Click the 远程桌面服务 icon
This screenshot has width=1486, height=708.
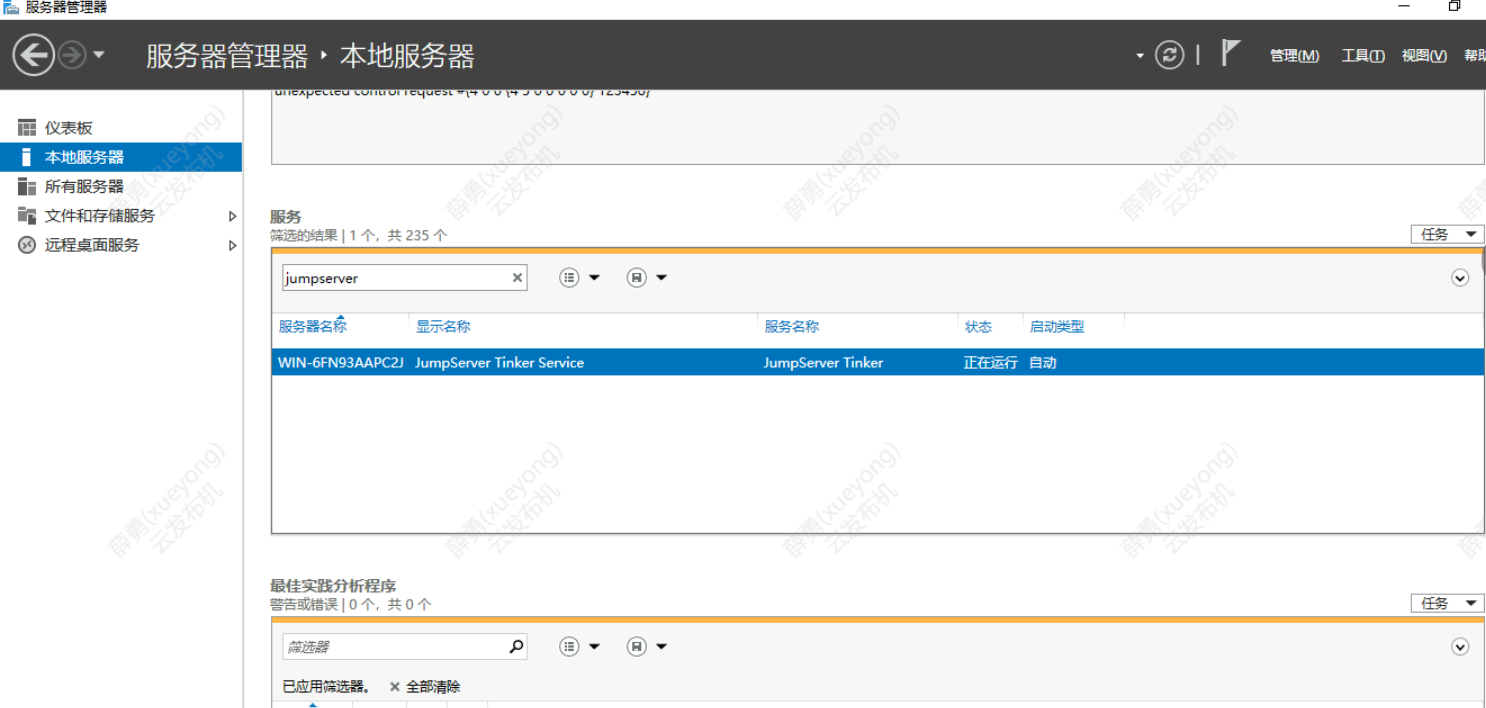(x=27, y=245)
